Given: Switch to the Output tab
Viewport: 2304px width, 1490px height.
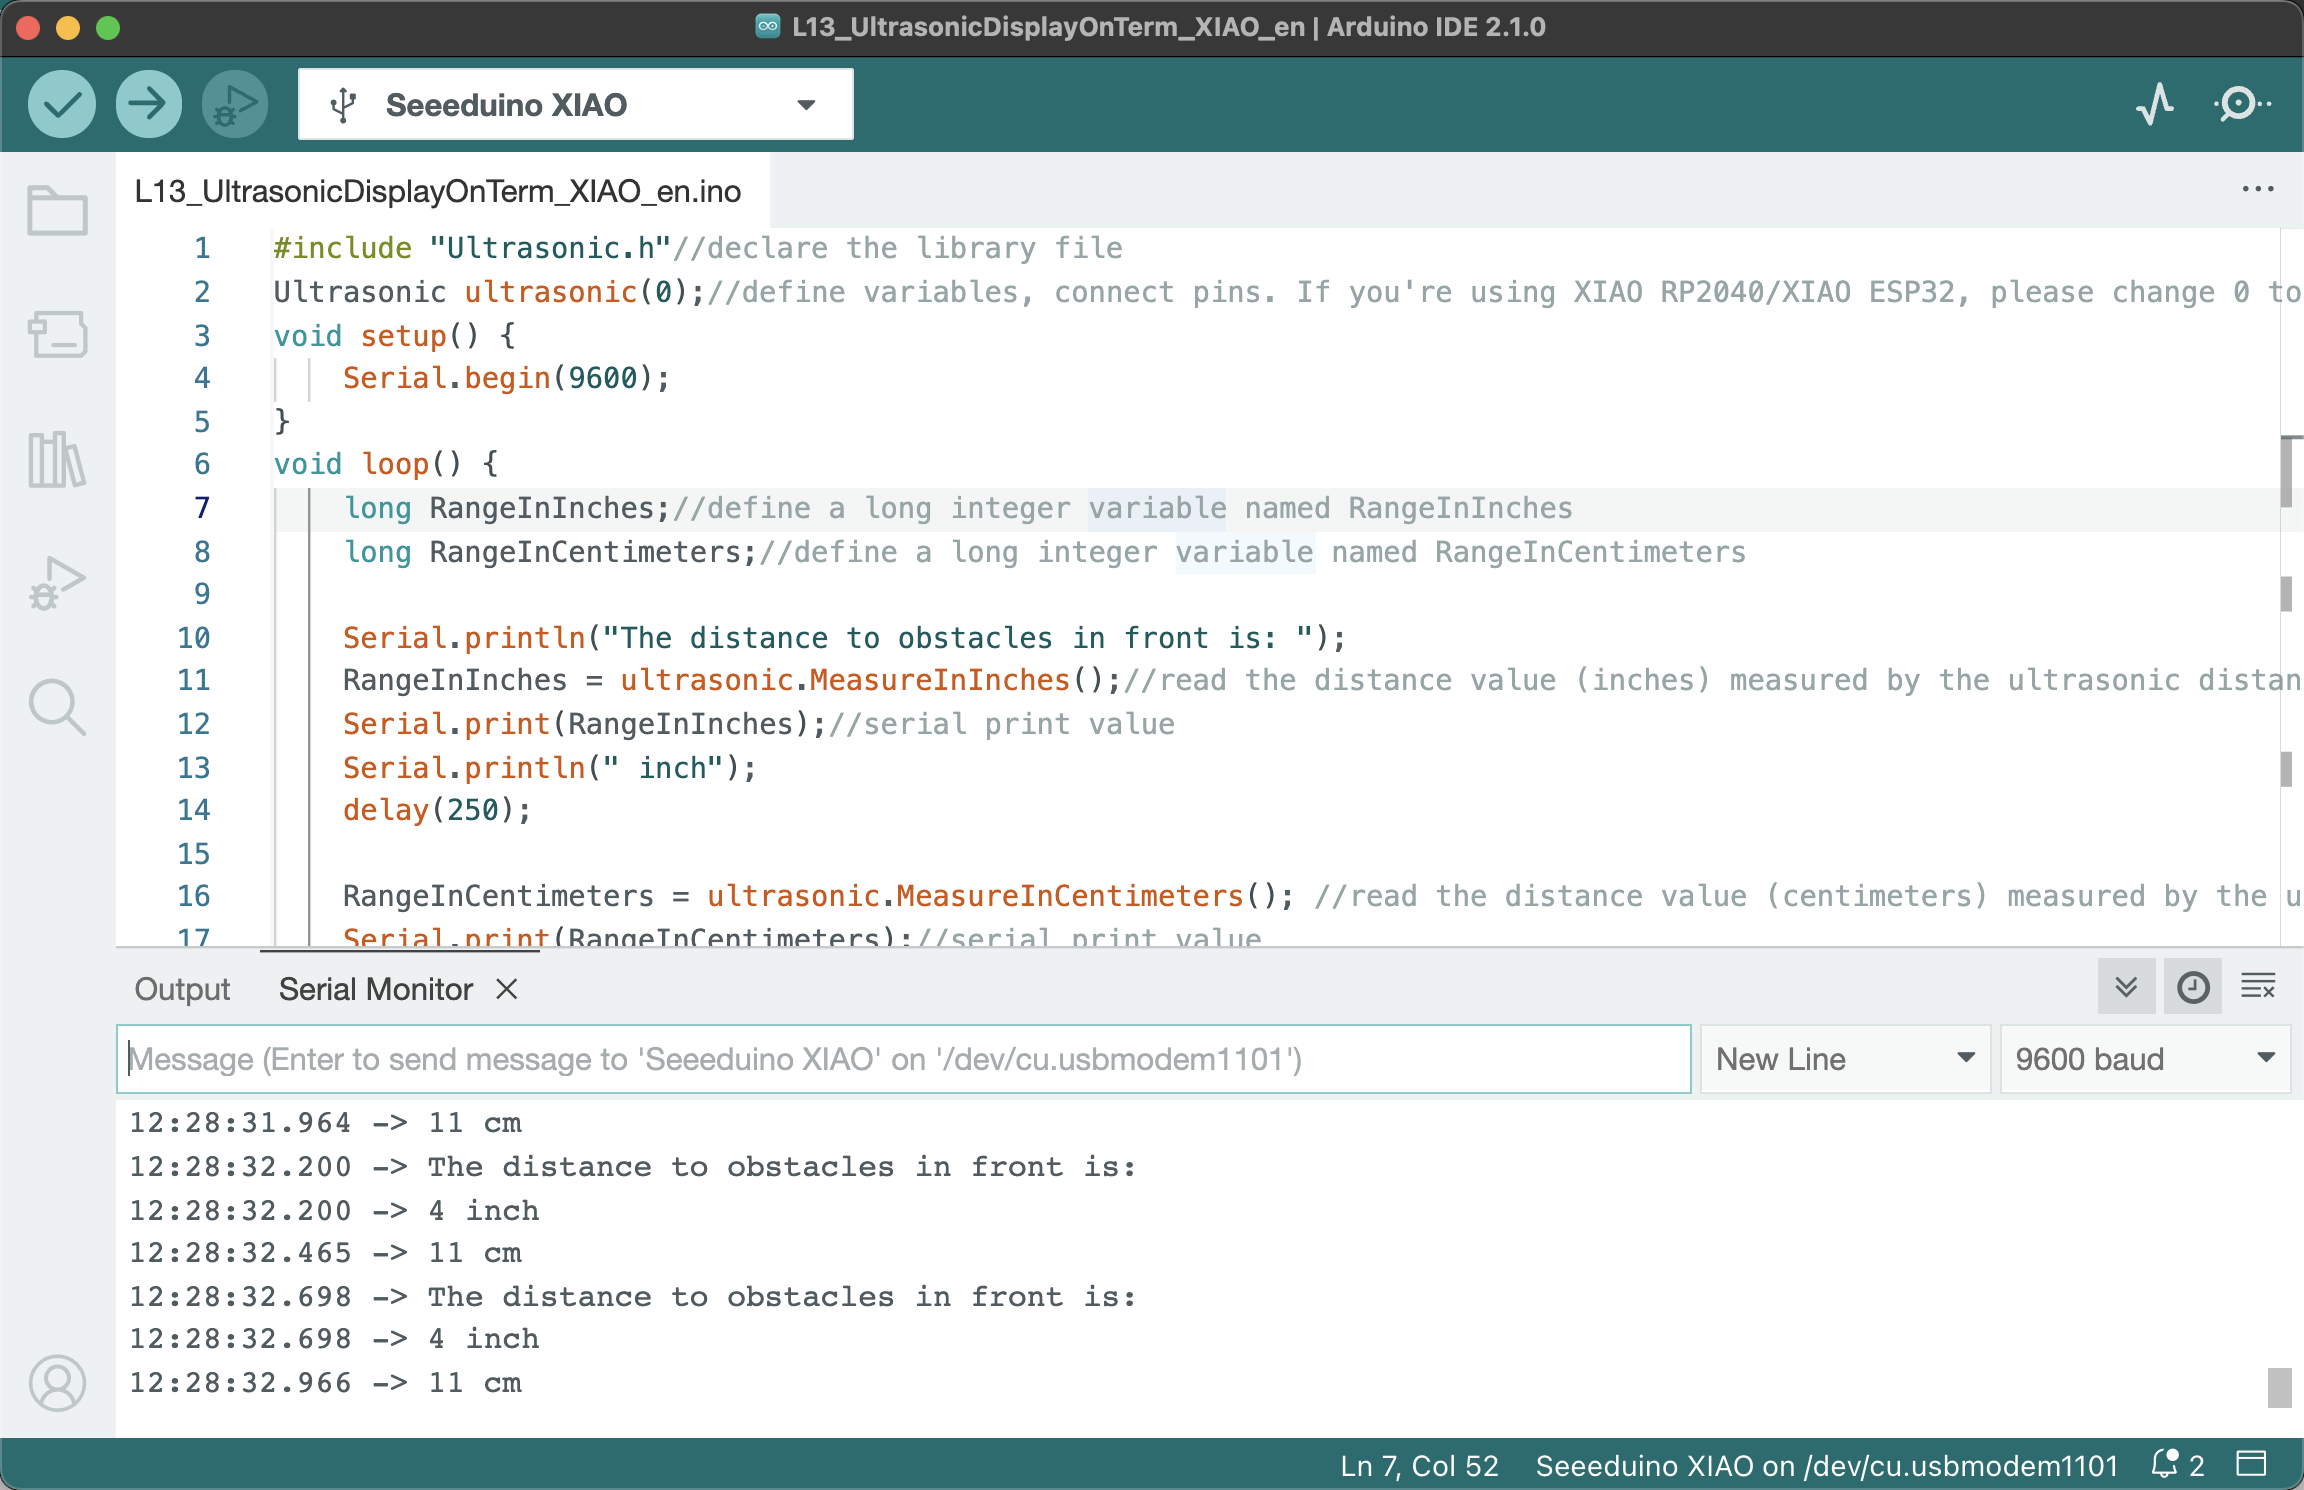Looking at the screenshot, I should [182, 989].
